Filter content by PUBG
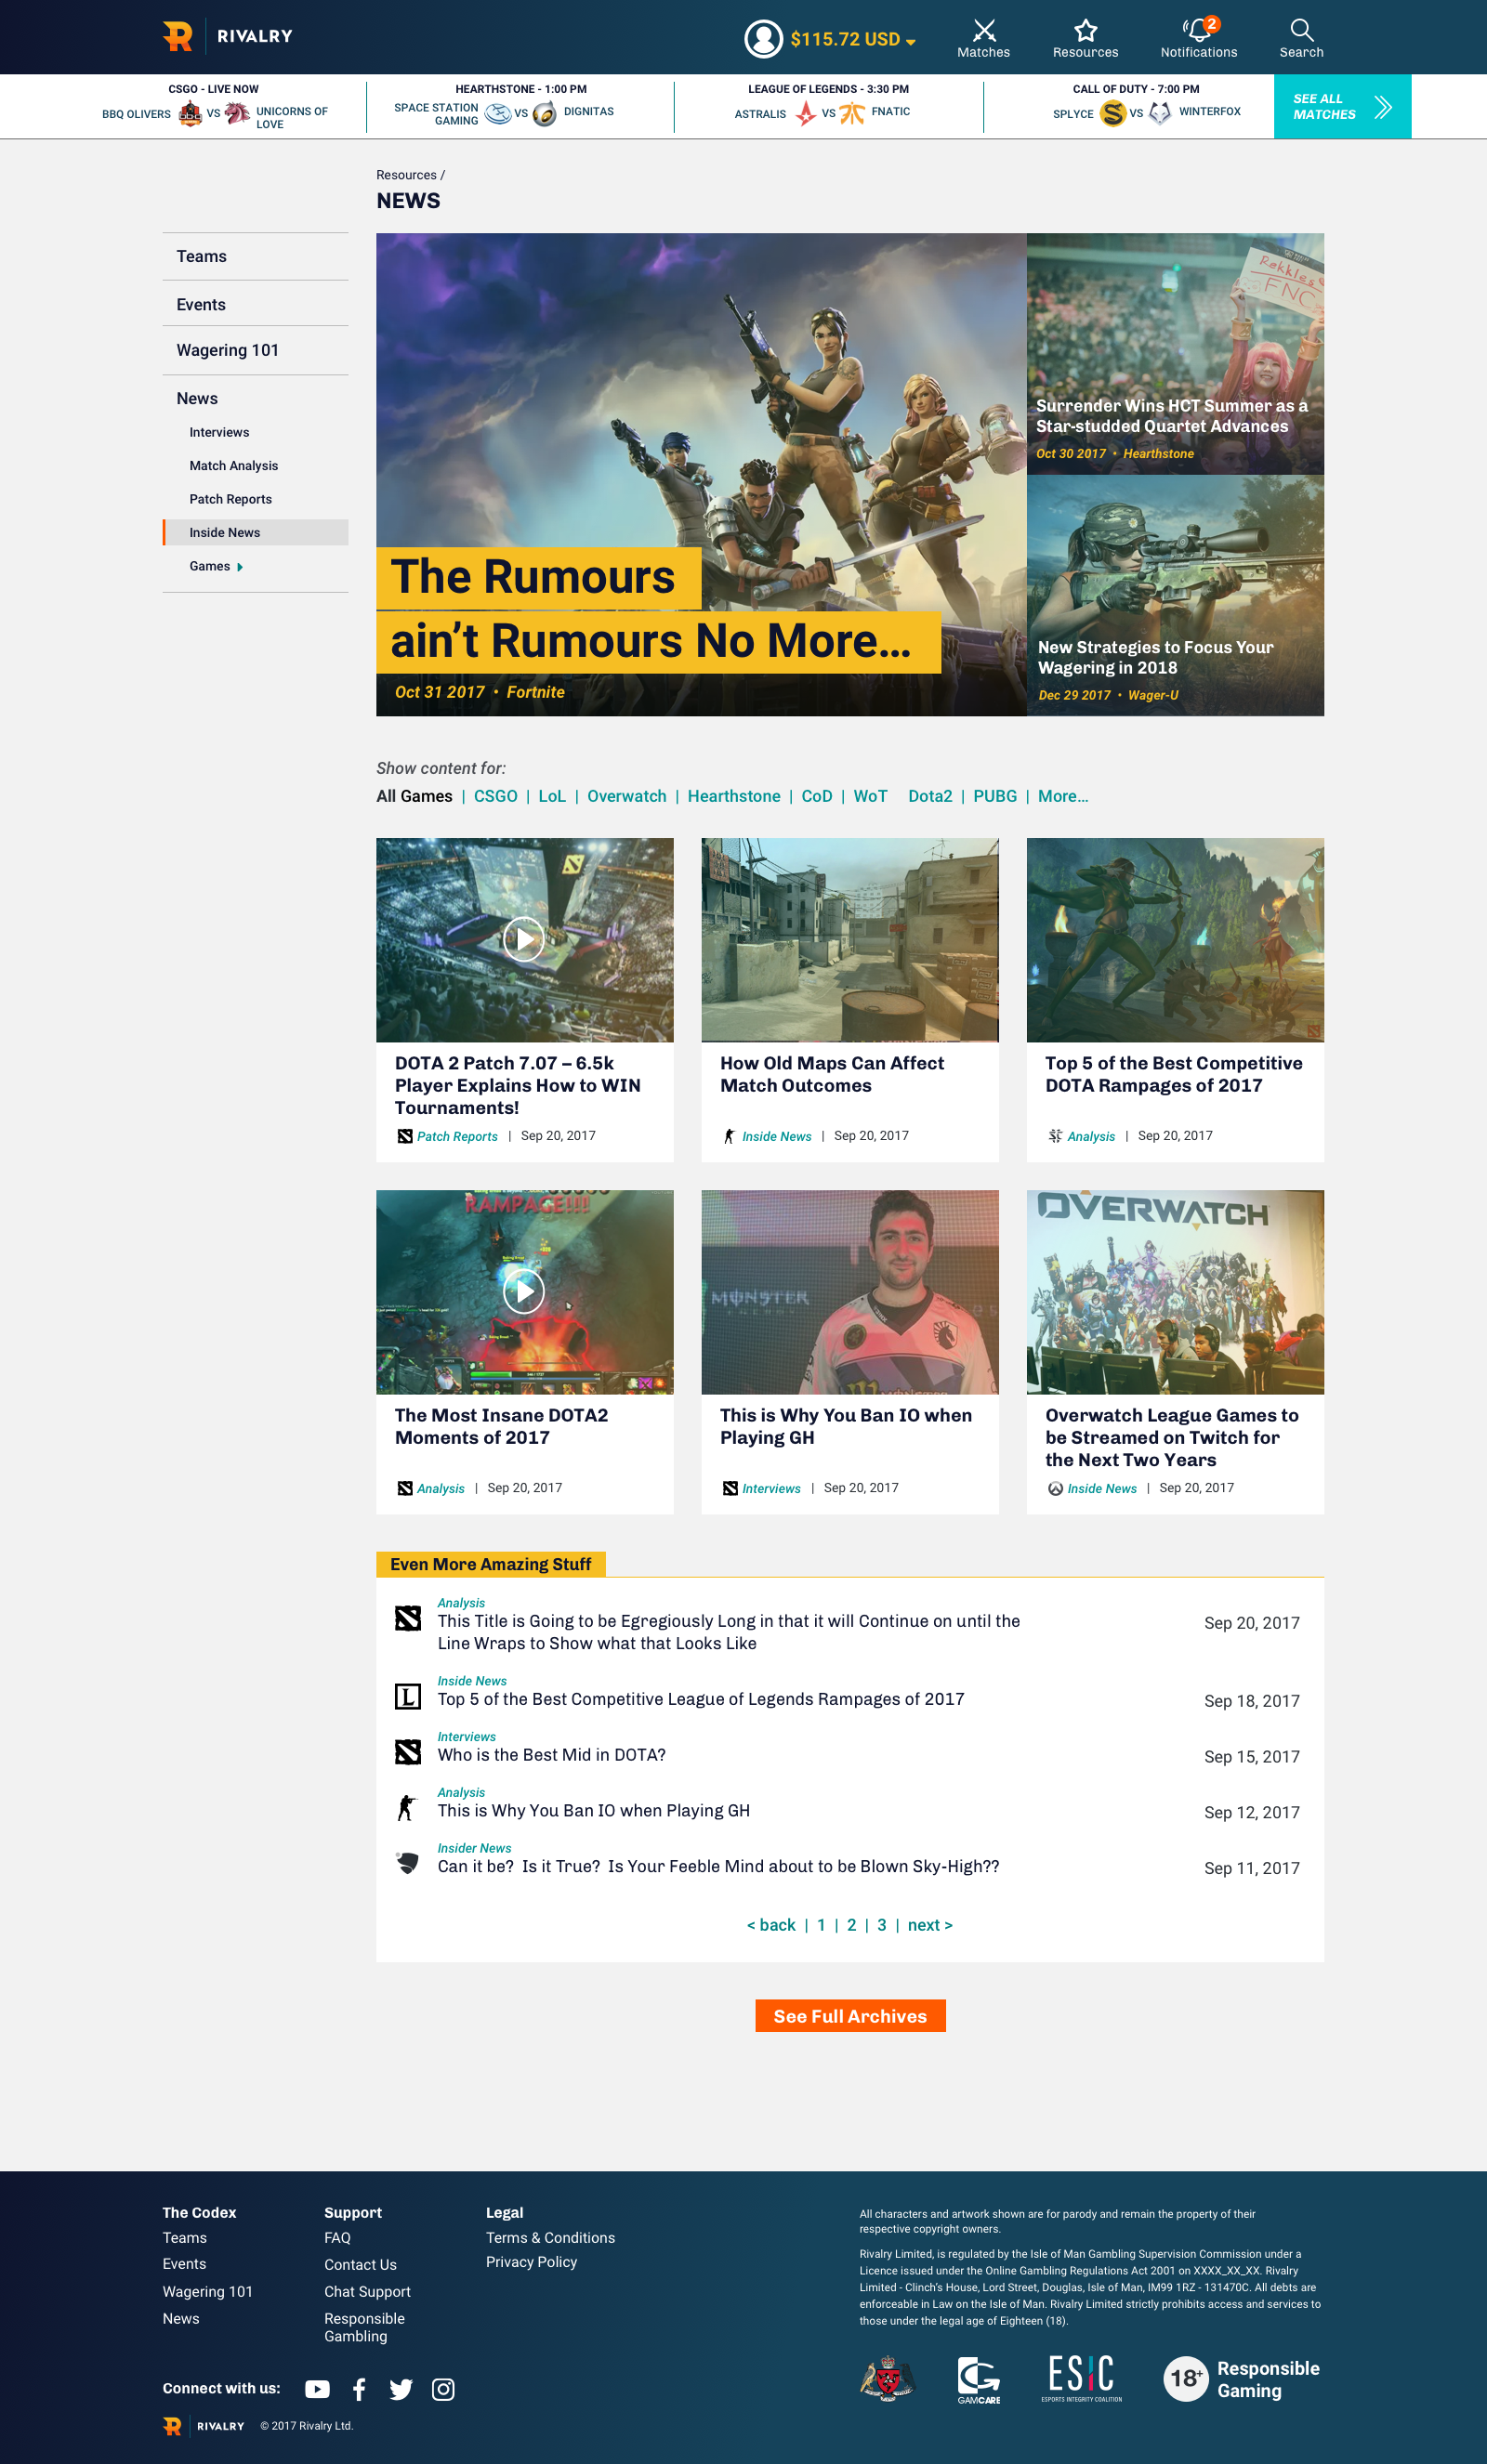 coord(995,796)
